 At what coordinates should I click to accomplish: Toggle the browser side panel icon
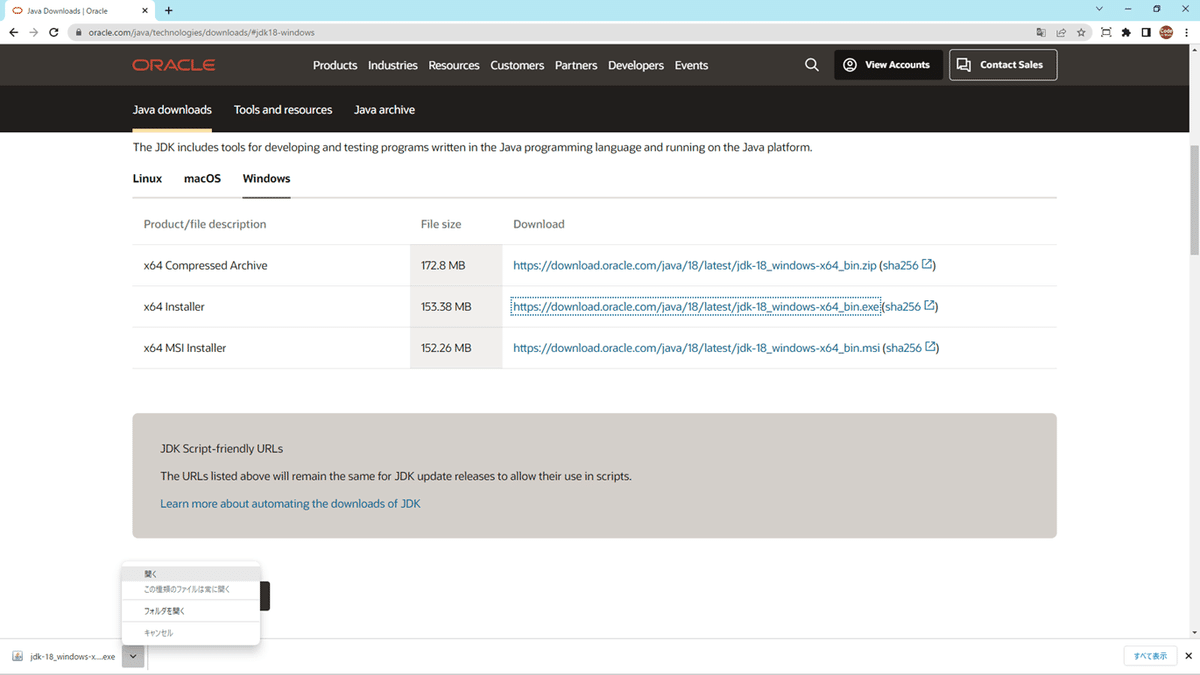coord(1146,32)
